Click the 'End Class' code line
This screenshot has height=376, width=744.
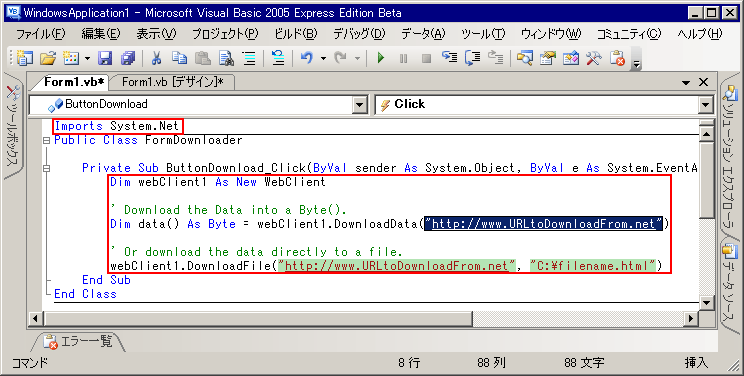tap(85, 294)
